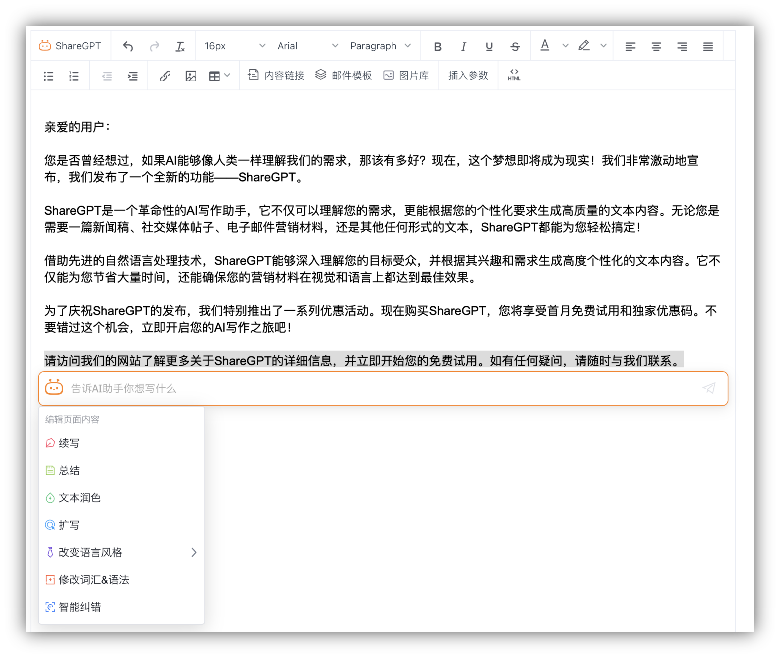Click the highlighted paragraph starting 请访问我们的网站

click(x=364, y=360)
